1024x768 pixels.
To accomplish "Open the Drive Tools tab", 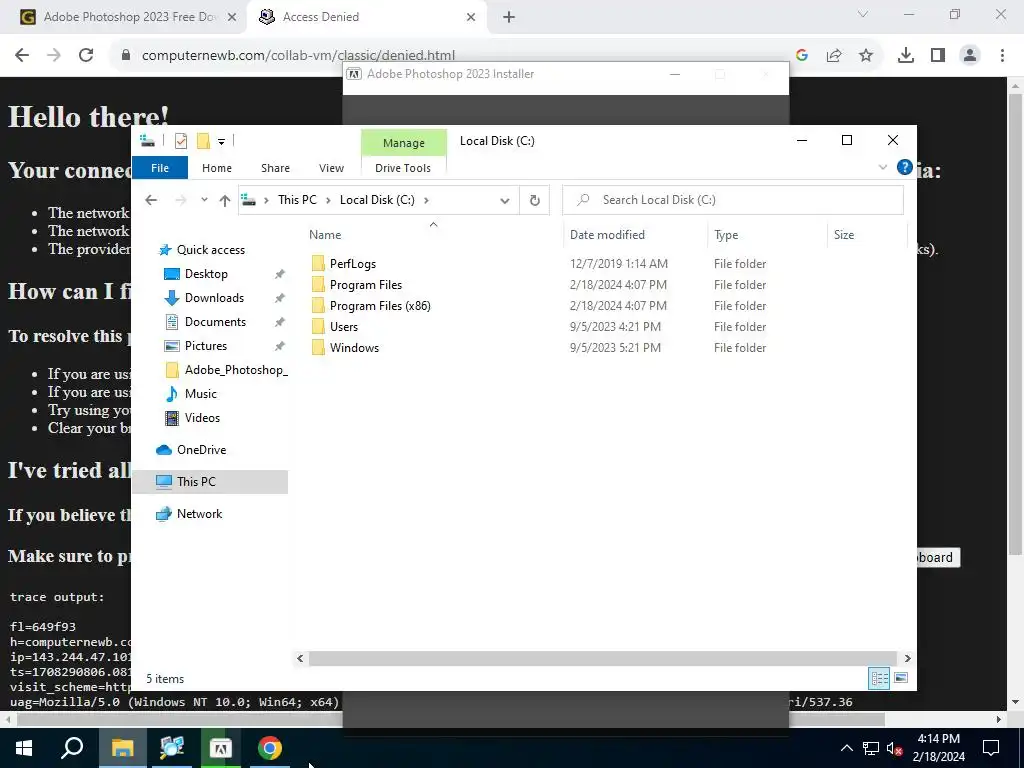I will (403, 168).
